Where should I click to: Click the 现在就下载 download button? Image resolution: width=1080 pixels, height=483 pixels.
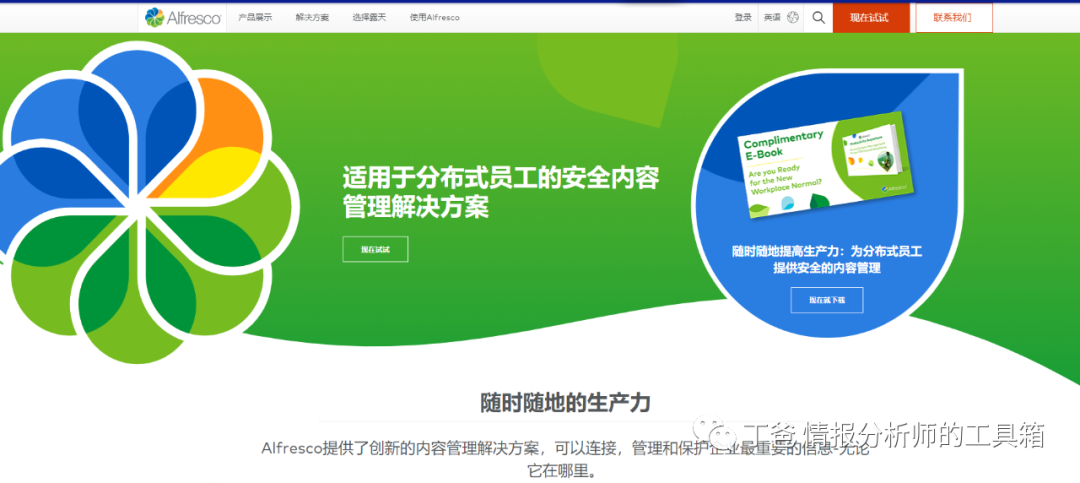[827, 300]
